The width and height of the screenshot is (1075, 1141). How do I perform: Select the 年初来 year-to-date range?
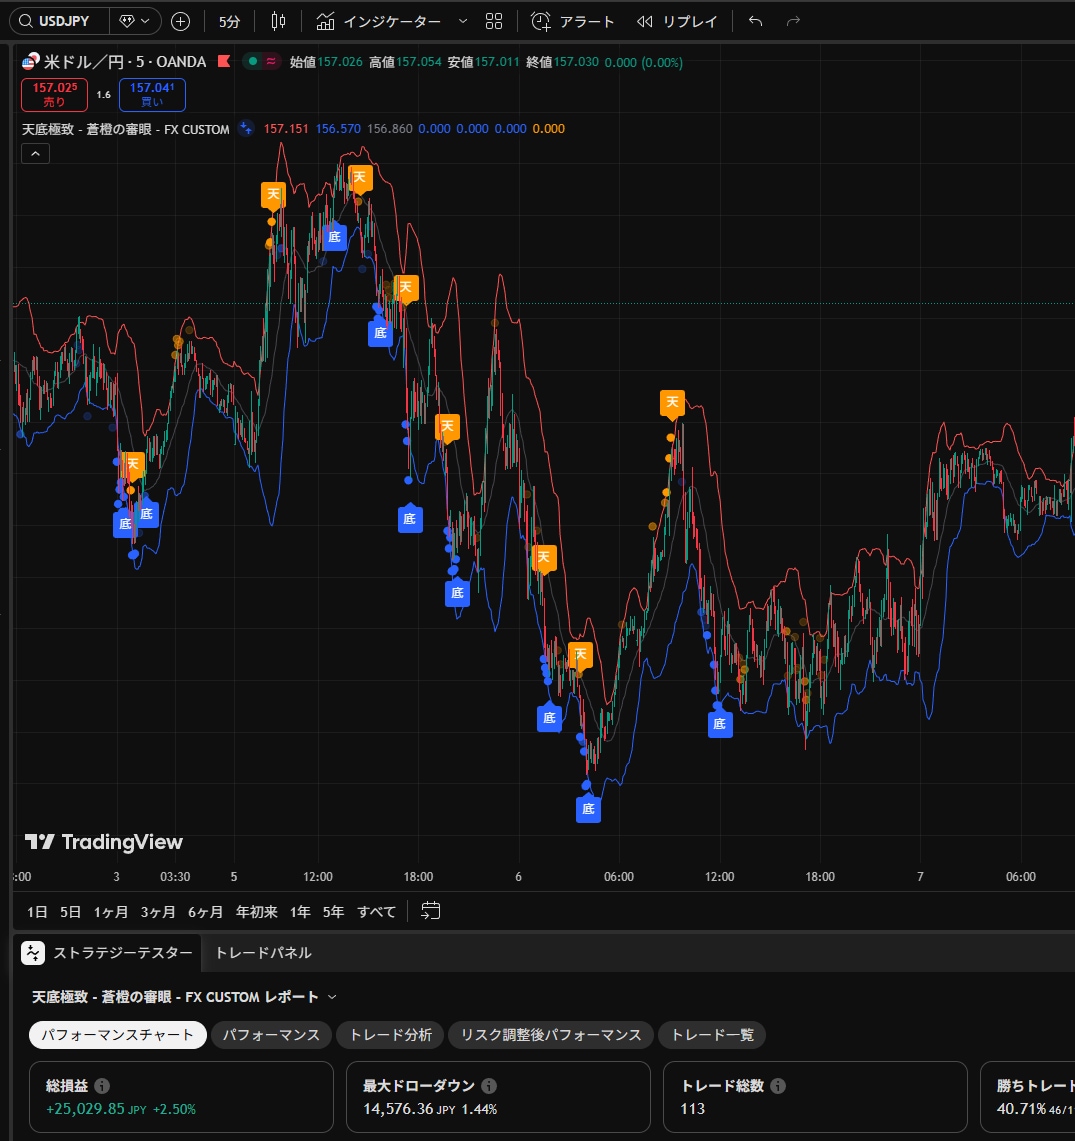coord(257,912)
